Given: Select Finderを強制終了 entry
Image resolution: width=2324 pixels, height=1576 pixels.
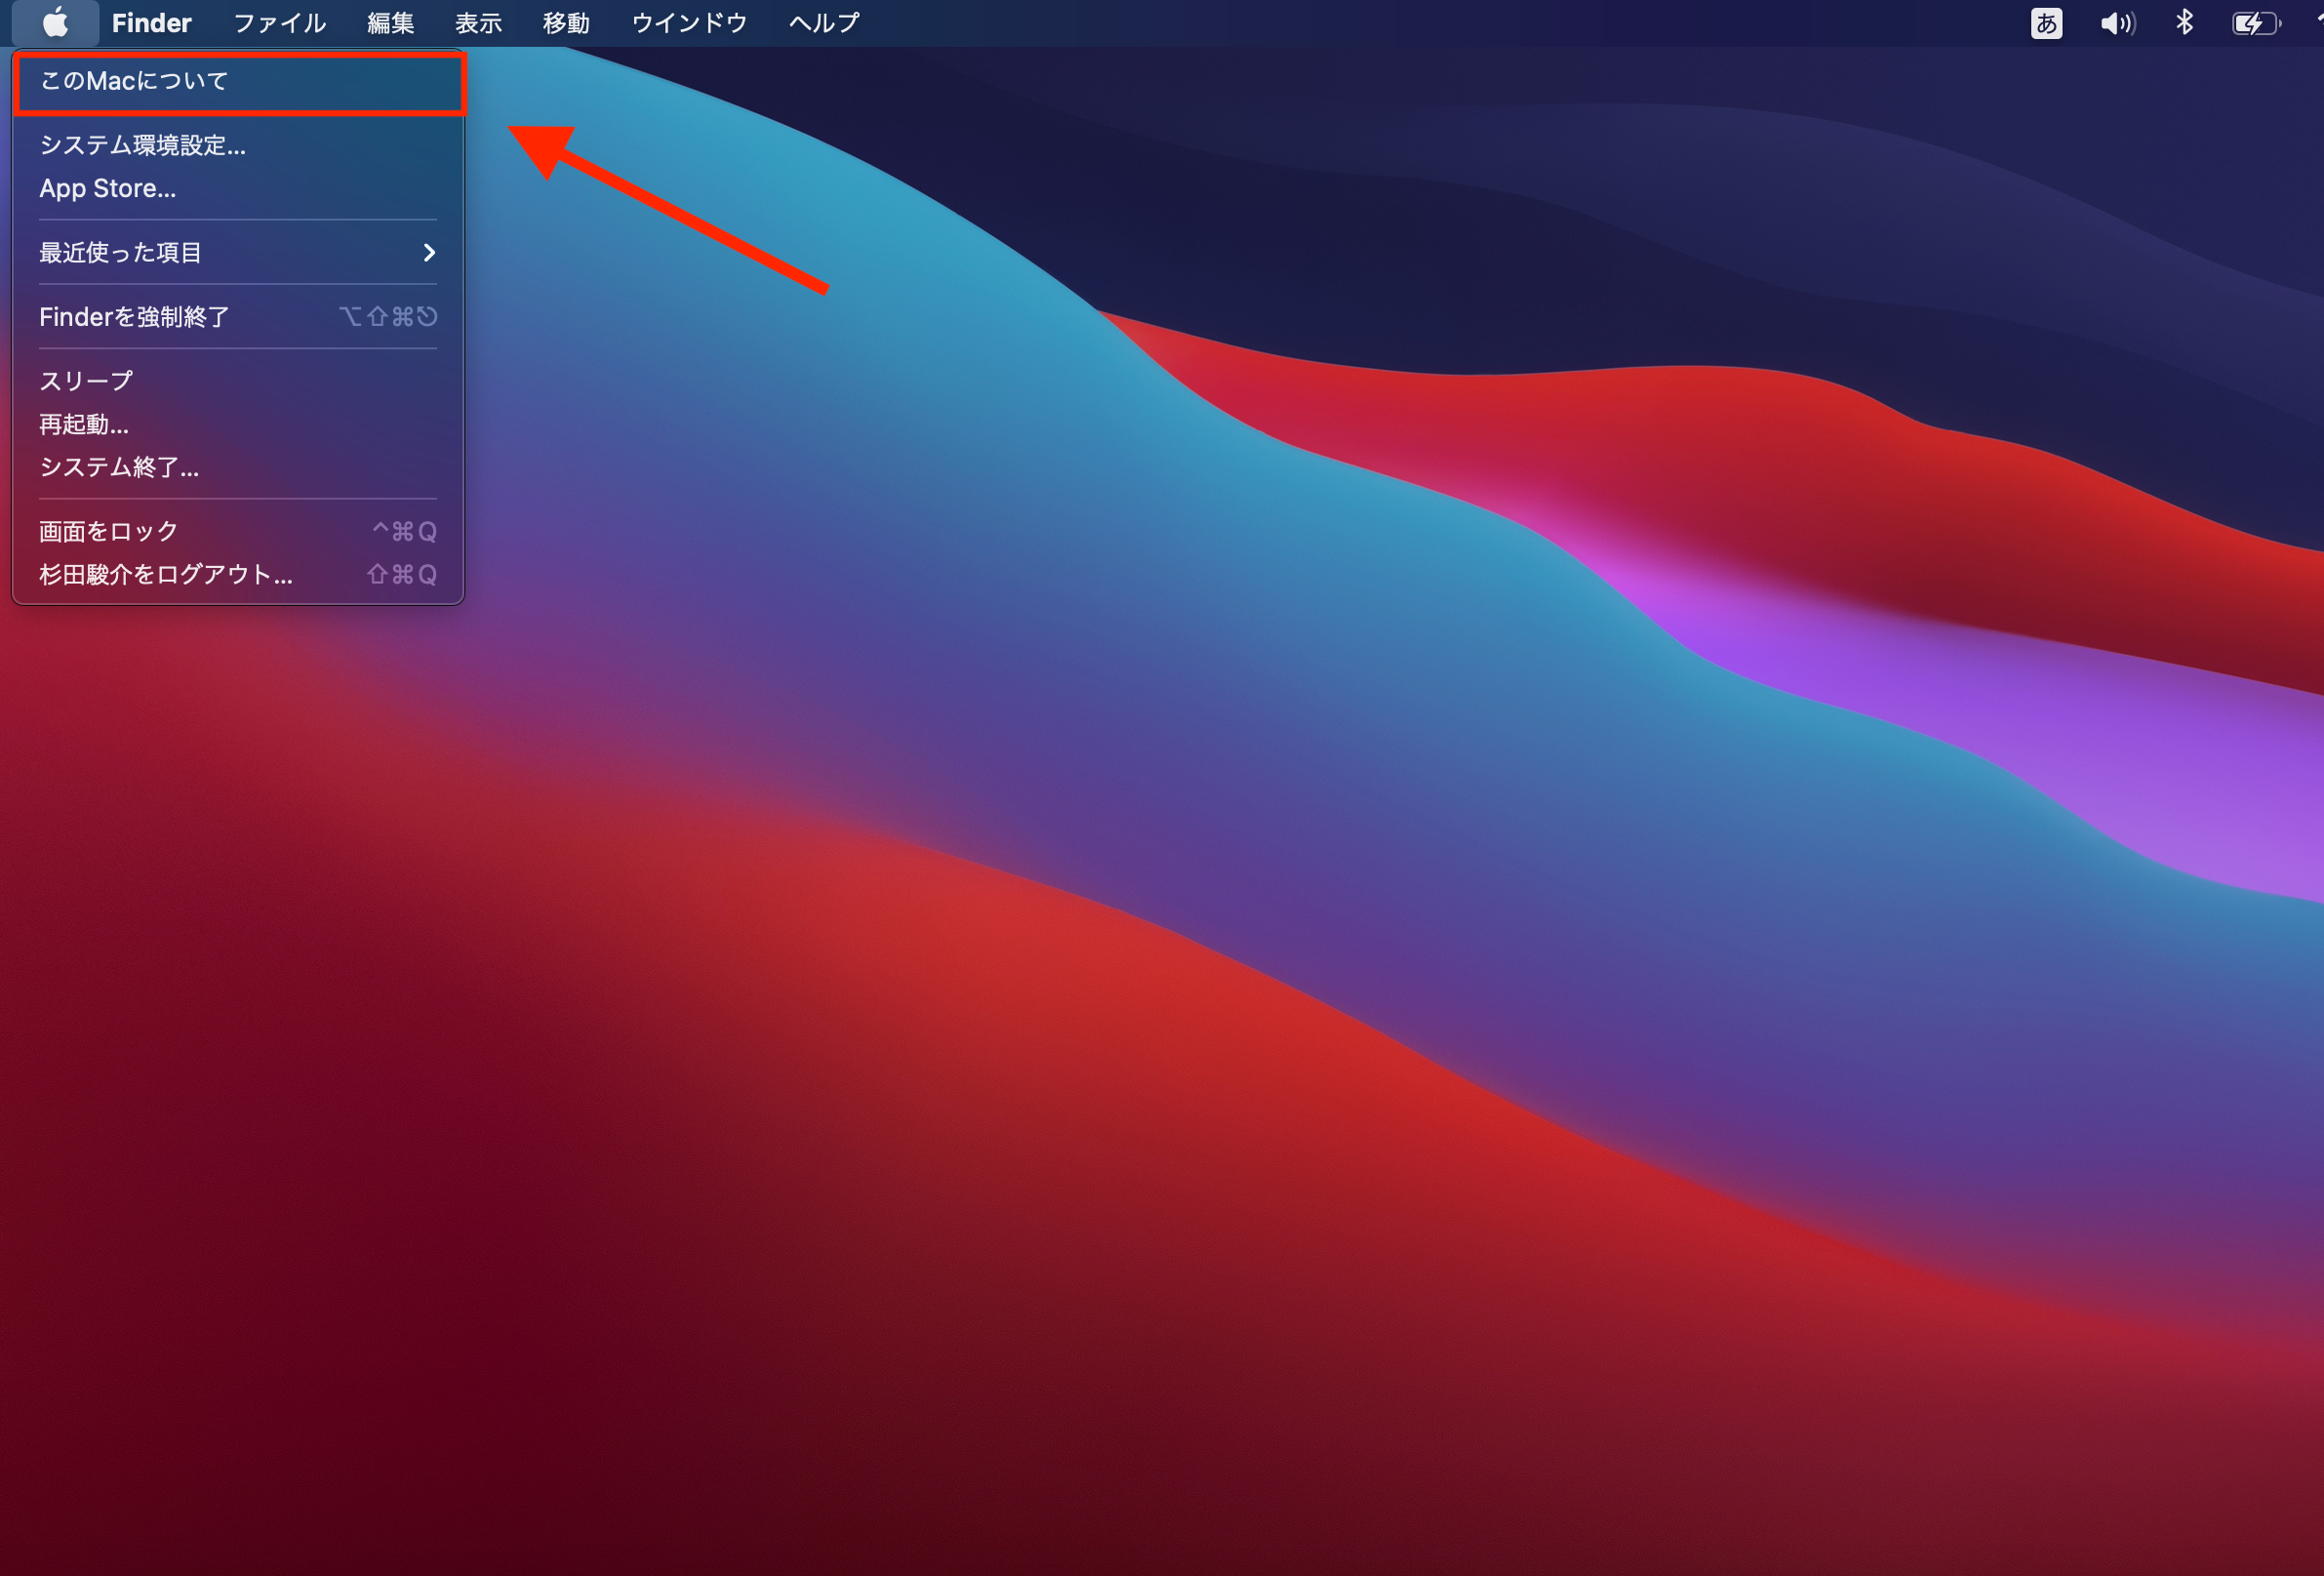Looking at the screenshot, I should point(135,317).
